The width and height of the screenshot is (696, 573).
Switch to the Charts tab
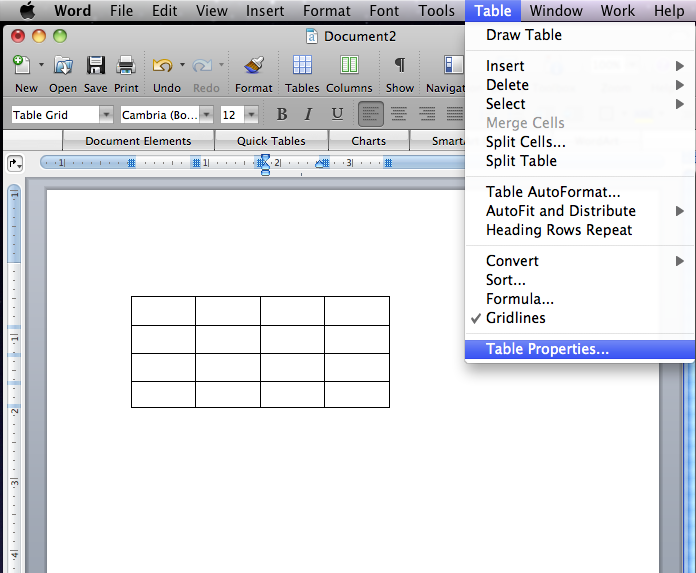[368, 141]
